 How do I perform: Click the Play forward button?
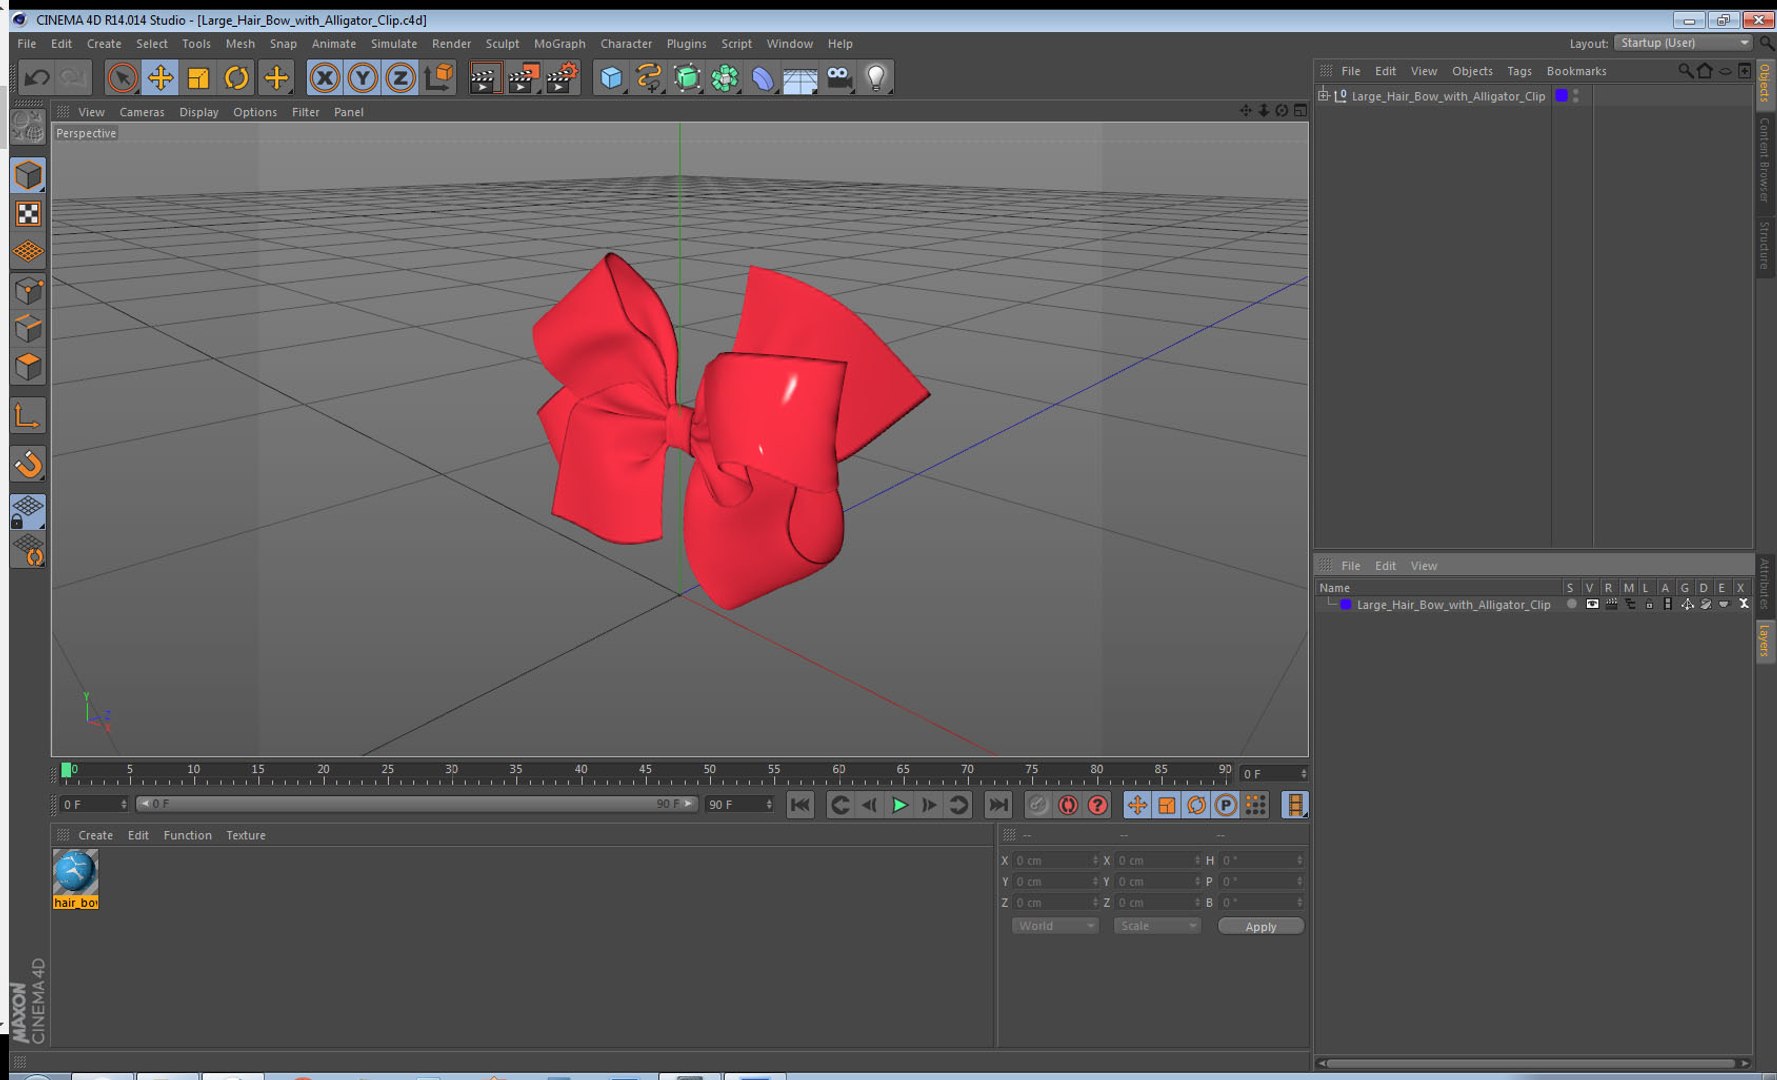[x=900, y=805]
